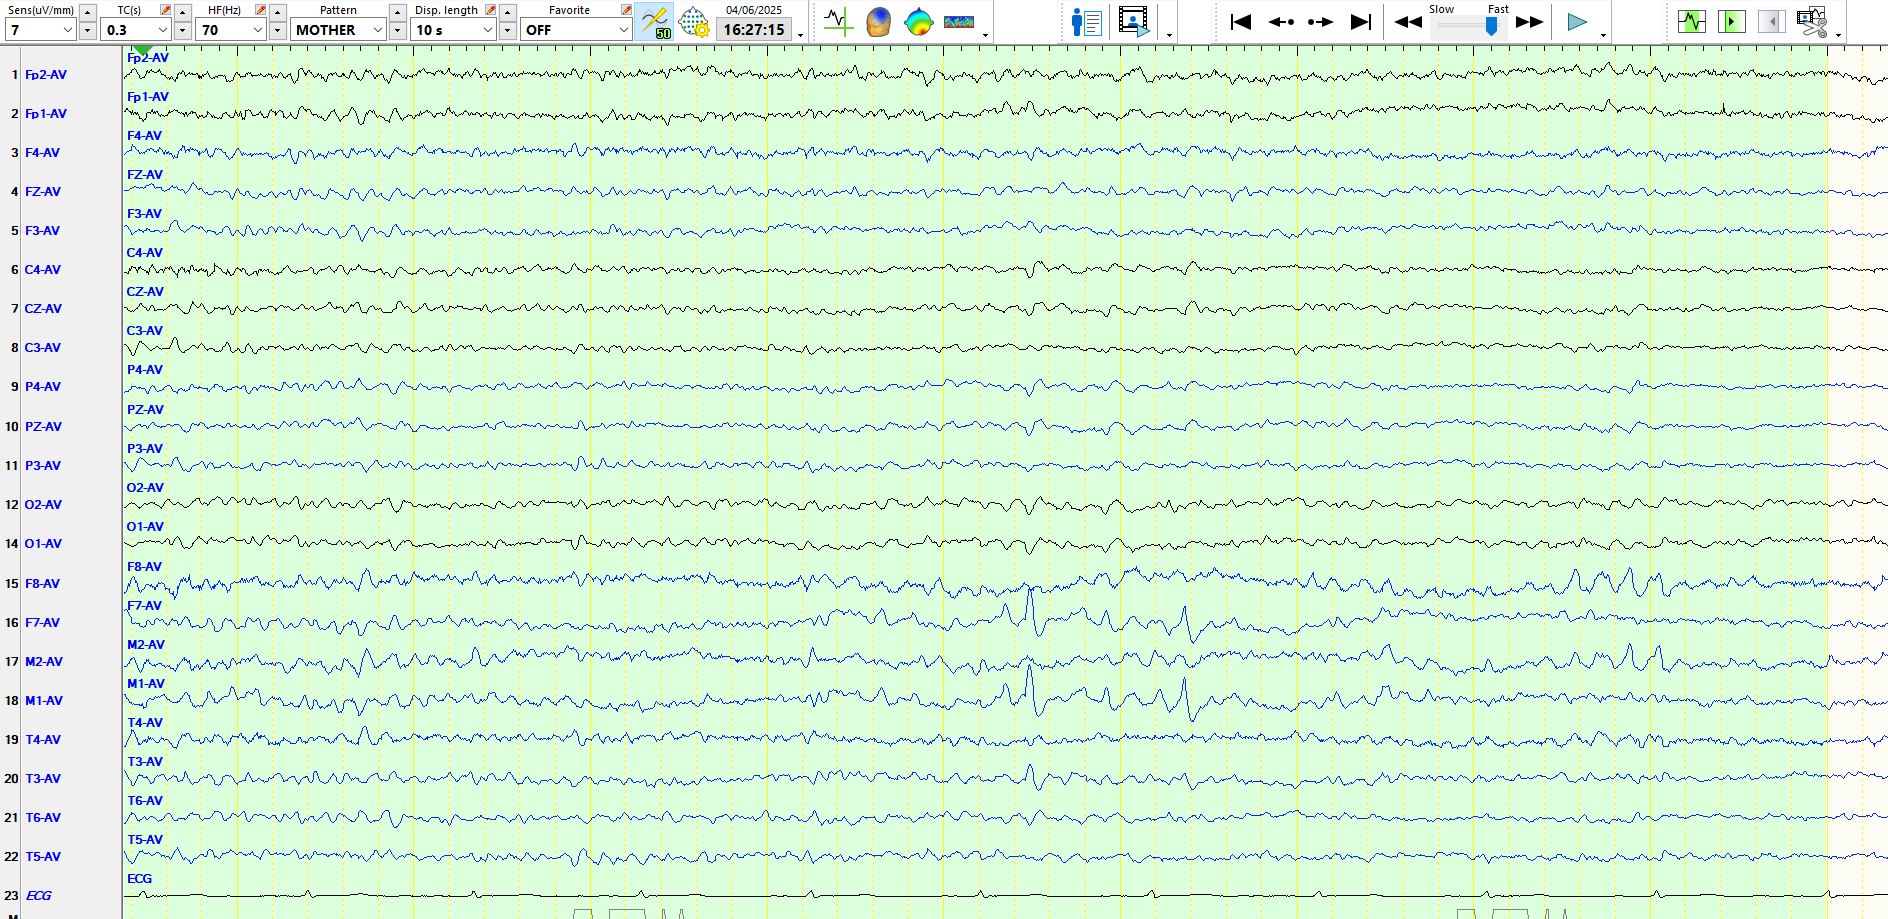Select channel 16 F7-AV label
This screenshot has height=919, width=1888.
43,623
